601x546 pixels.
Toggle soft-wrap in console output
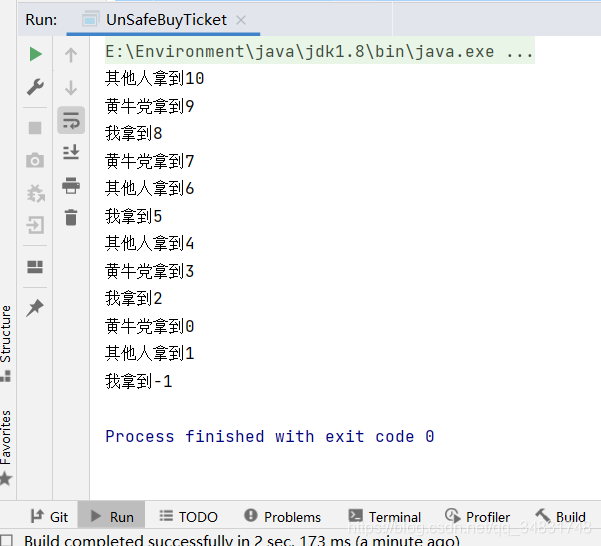71,120
